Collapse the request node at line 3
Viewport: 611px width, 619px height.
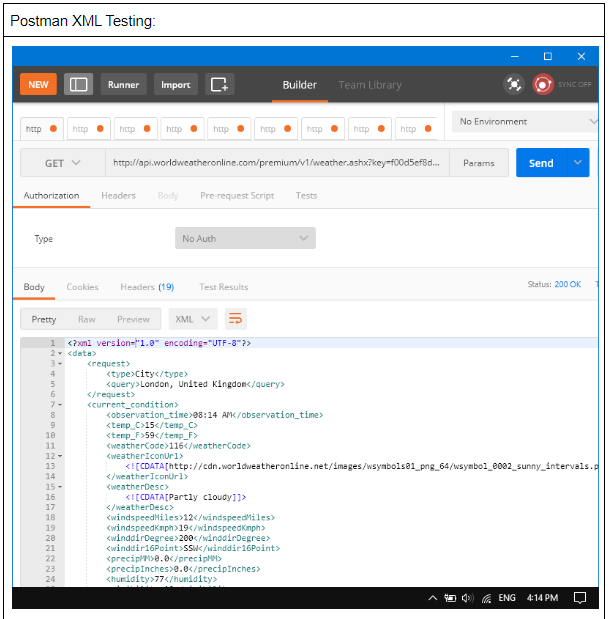(x=60, y=364)
